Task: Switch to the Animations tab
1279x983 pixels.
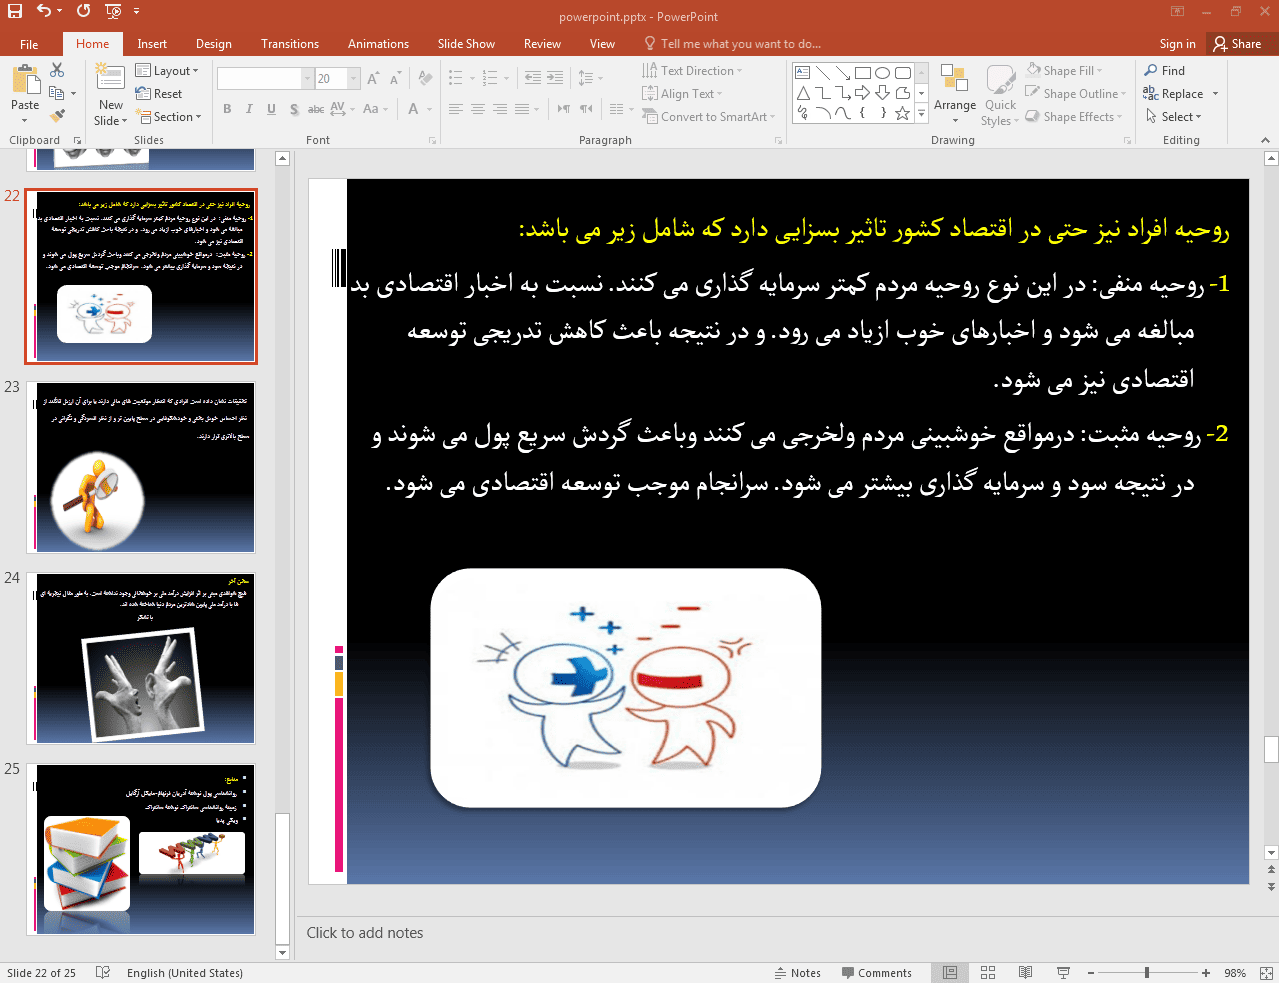Action: click(378, 44)
